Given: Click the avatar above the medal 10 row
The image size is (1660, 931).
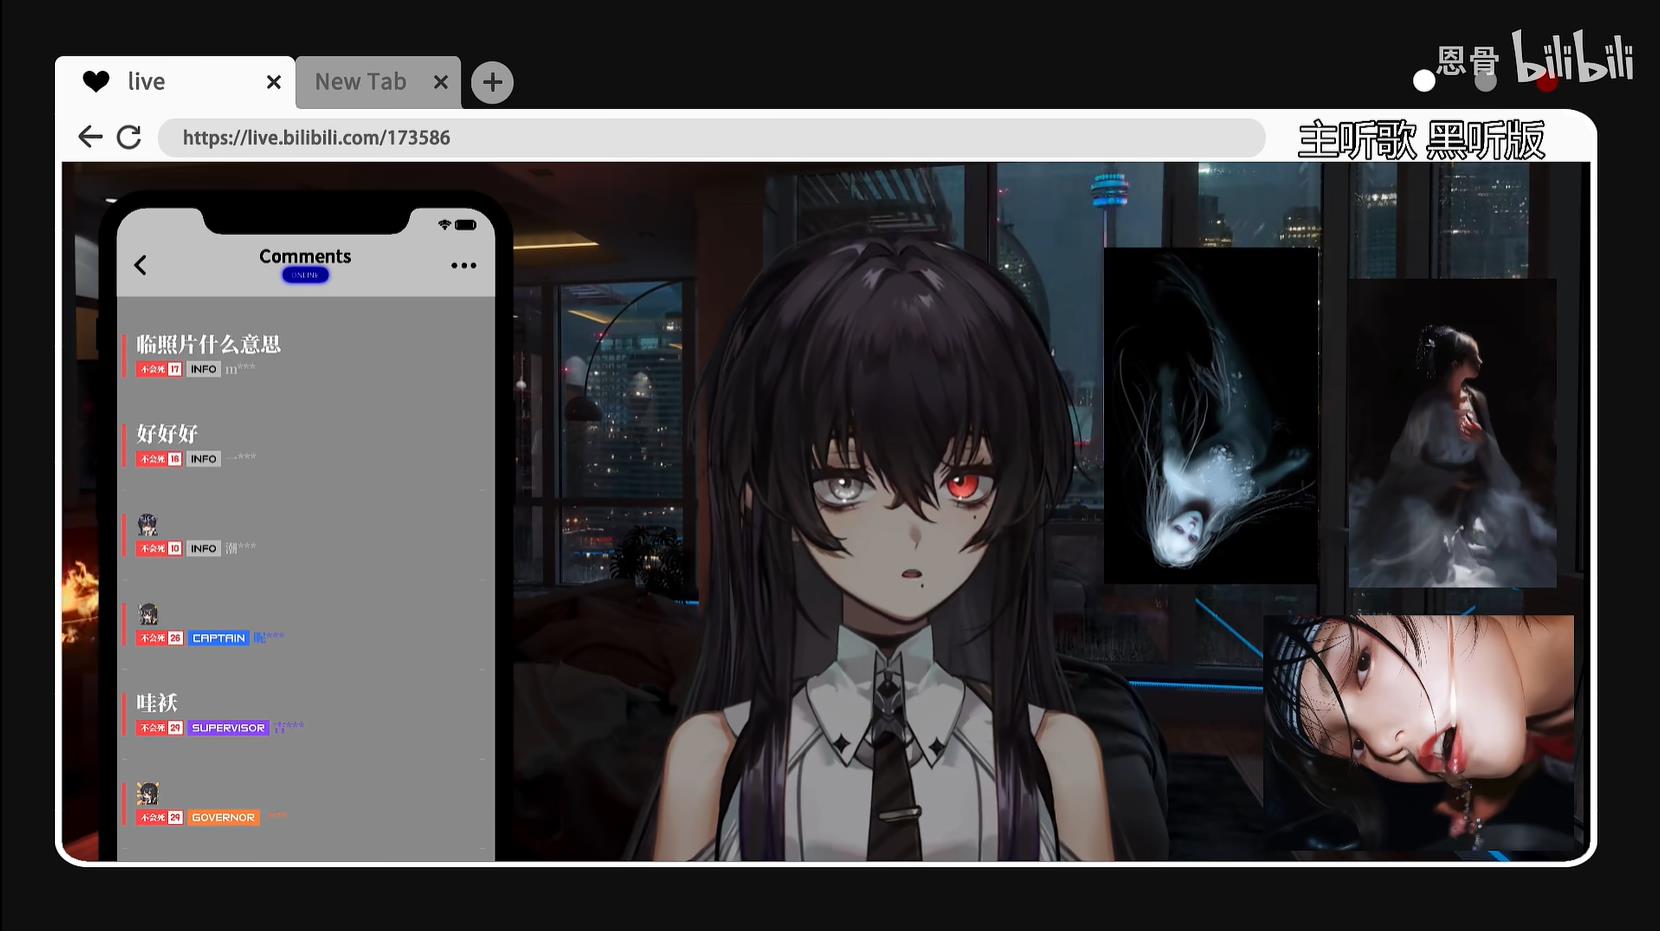Looking at the screenshot, I should point(148,524).
